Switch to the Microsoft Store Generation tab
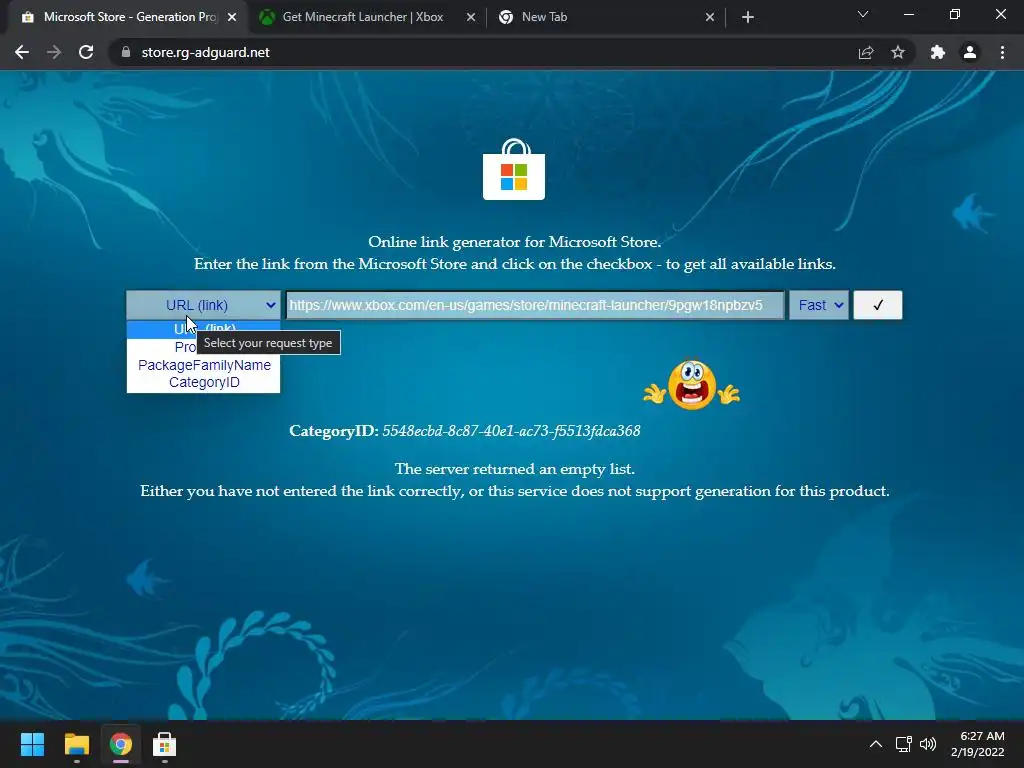 point(124,17)
